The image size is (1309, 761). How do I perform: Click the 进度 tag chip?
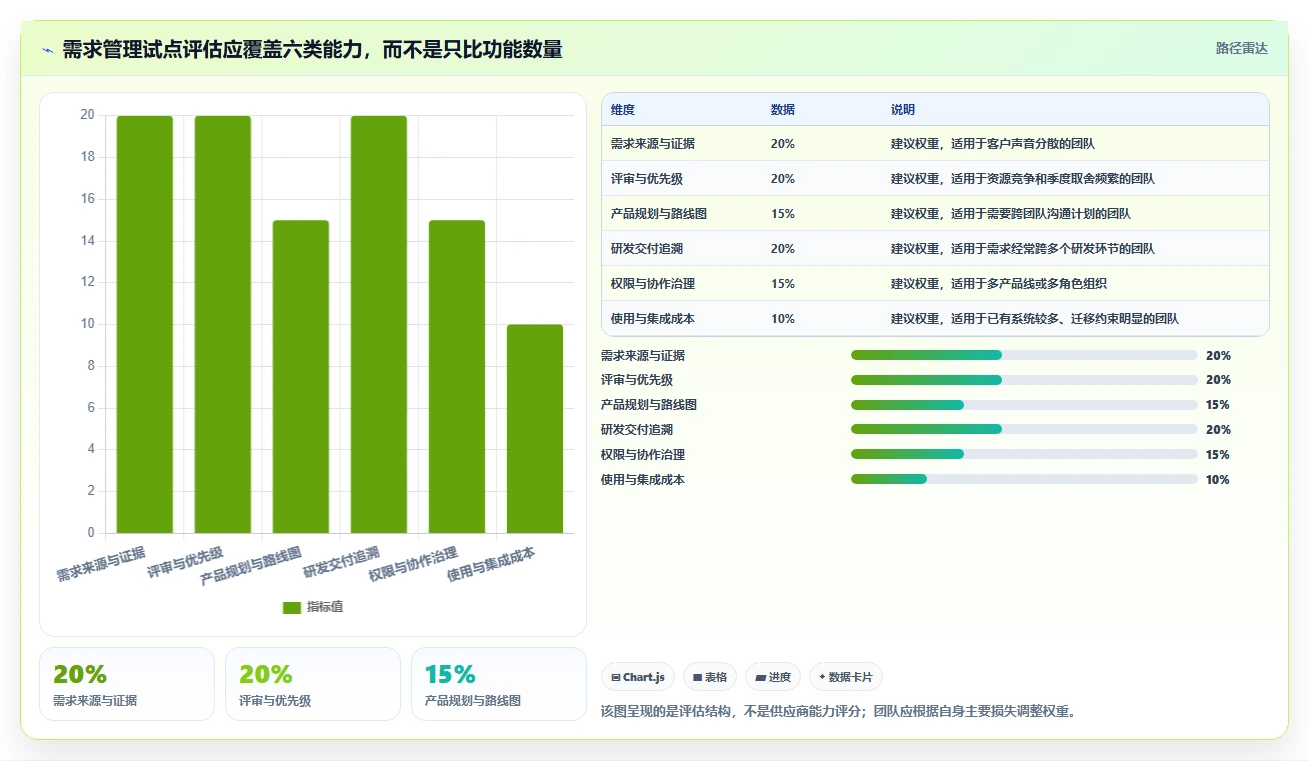[x=773, y=677]
